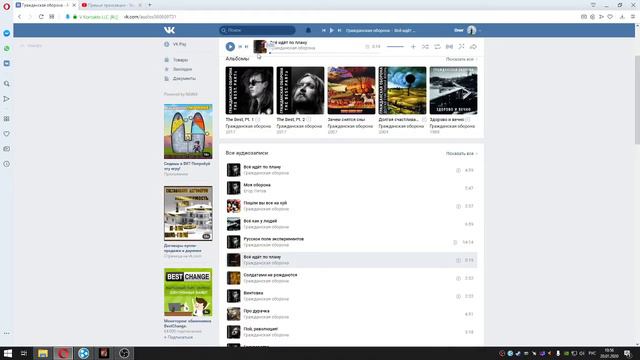Show all audio recordings via Показать все

[x=461, y=153]
